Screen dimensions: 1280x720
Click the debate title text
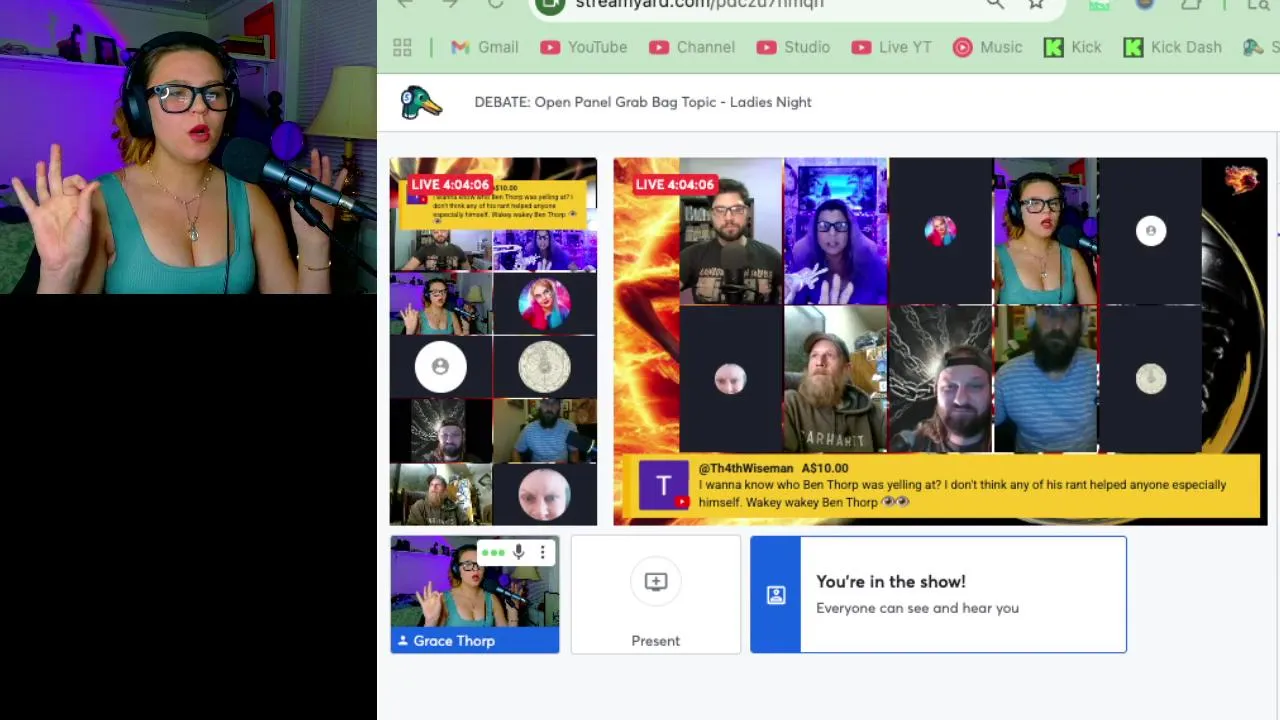pos(643,102)
